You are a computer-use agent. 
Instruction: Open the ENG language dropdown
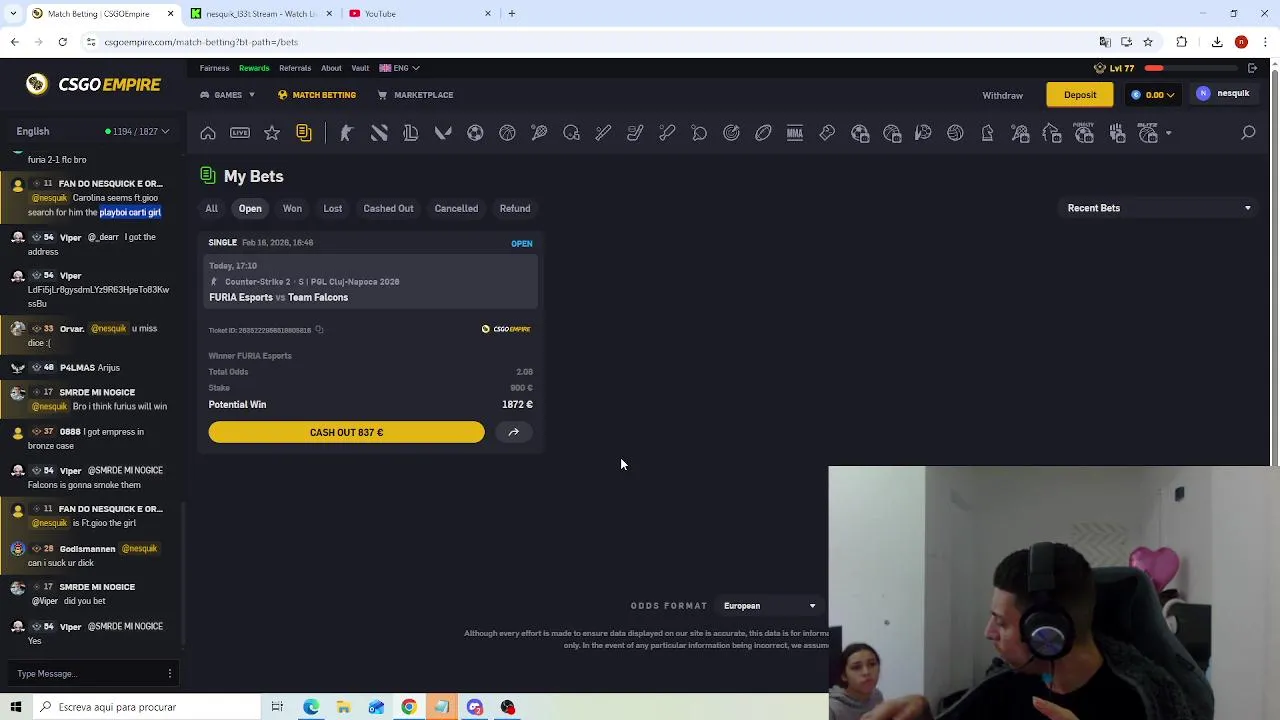coord(400,68)
